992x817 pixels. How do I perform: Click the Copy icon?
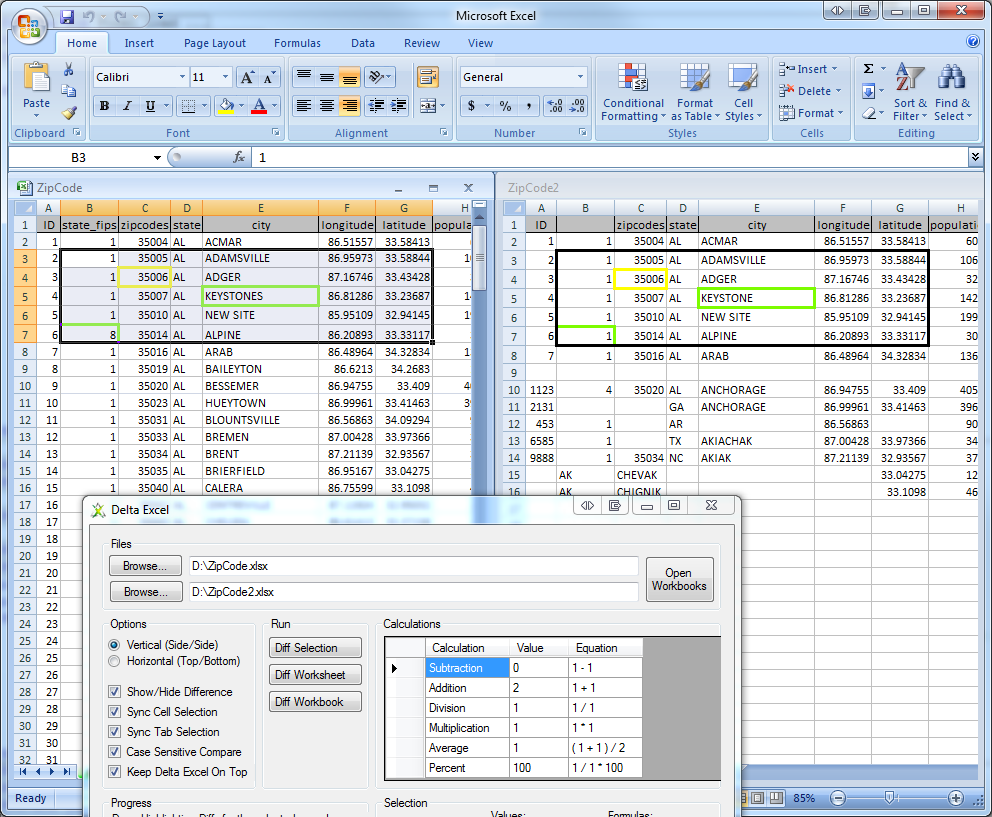click(x=68, y=90)
